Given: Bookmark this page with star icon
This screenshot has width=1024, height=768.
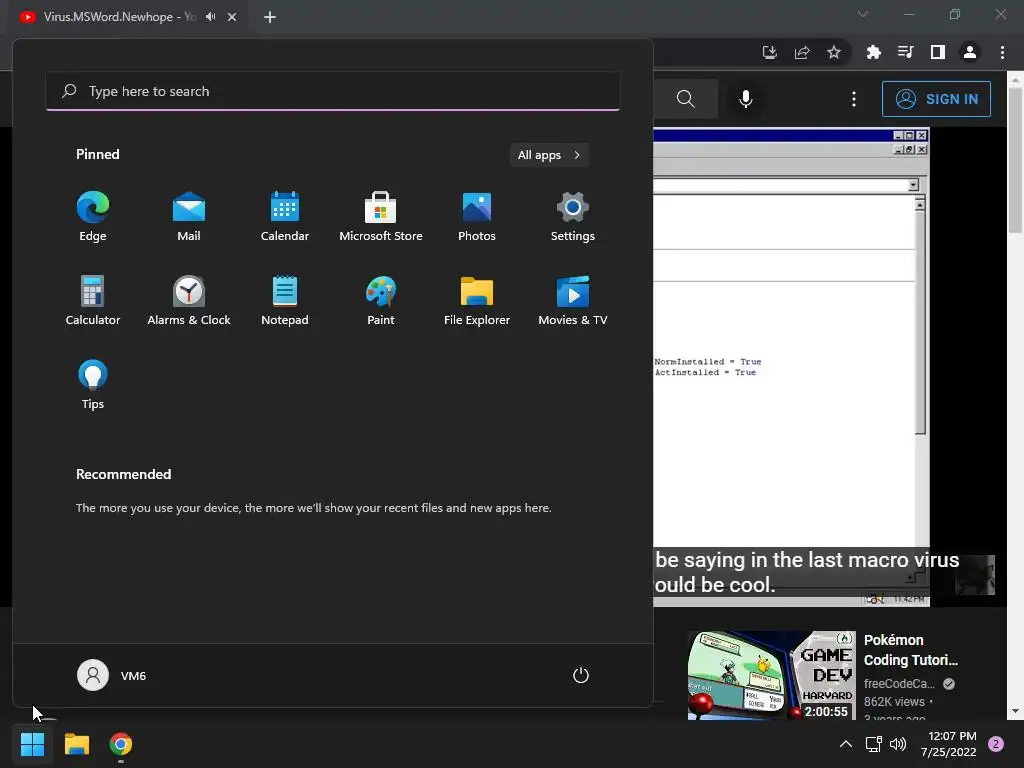Looking at the screenshot, I should pos(834,52).
